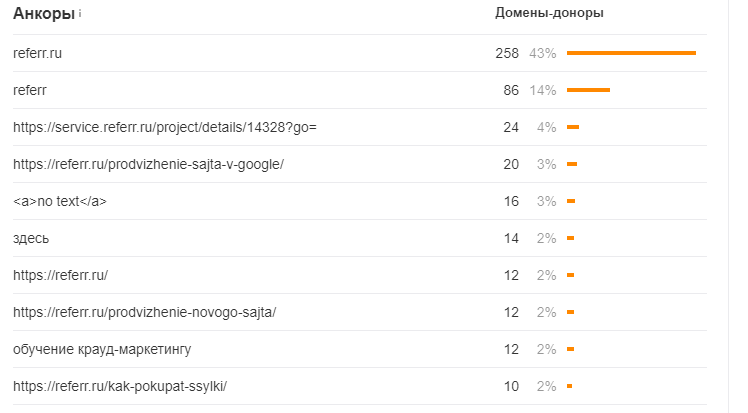
Task: Click the 16 donor domains value
Action: 511,201
